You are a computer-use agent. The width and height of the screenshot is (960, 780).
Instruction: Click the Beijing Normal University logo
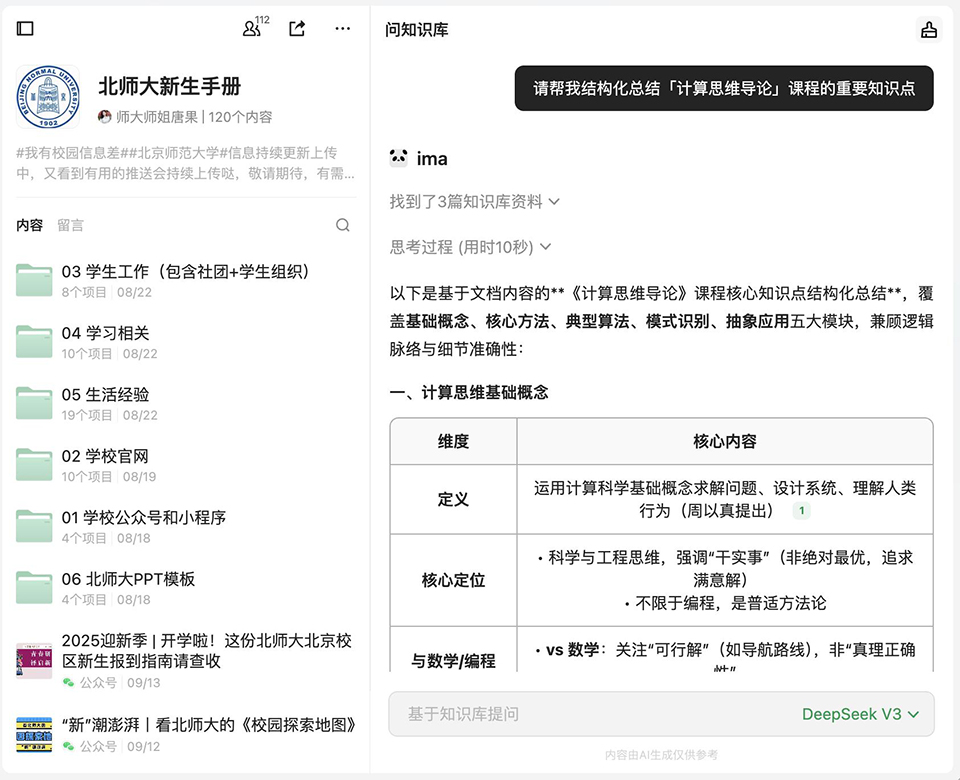click(x=48, y=98)
